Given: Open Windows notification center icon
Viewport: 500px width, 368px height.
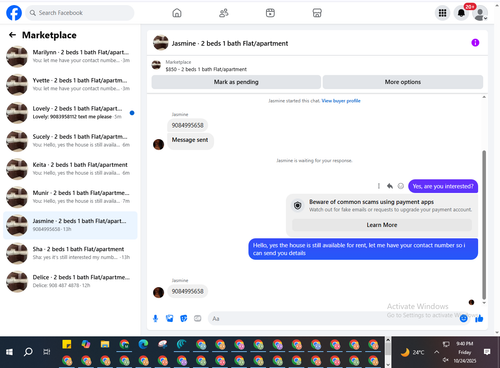Looking at the screenshot, I should pyautogui.click(x=487, y=352).
